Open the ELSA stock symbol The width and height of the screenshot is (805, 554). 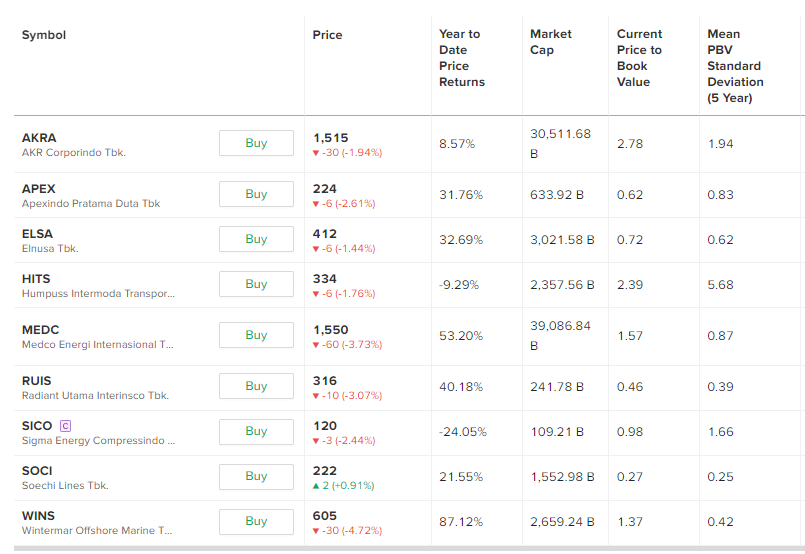pos(37,234)
